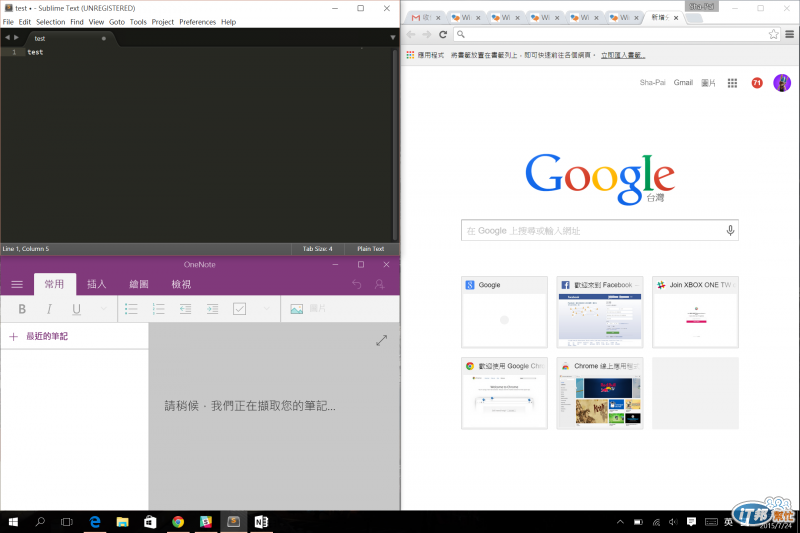
Task: Insert picture using OneNote image icon
Action: [296, 309]
